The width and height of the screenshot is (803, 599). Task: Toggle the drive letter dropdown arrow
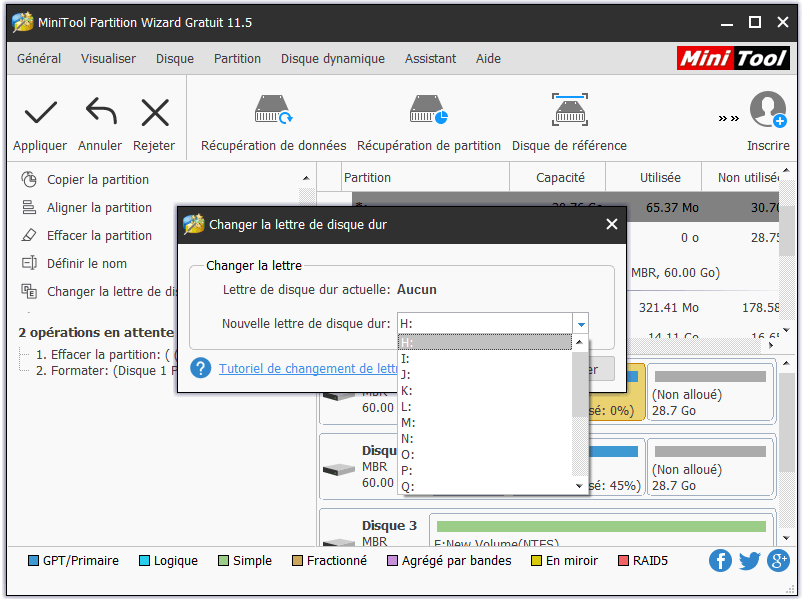pyautogui.click(x=581, y=324)
